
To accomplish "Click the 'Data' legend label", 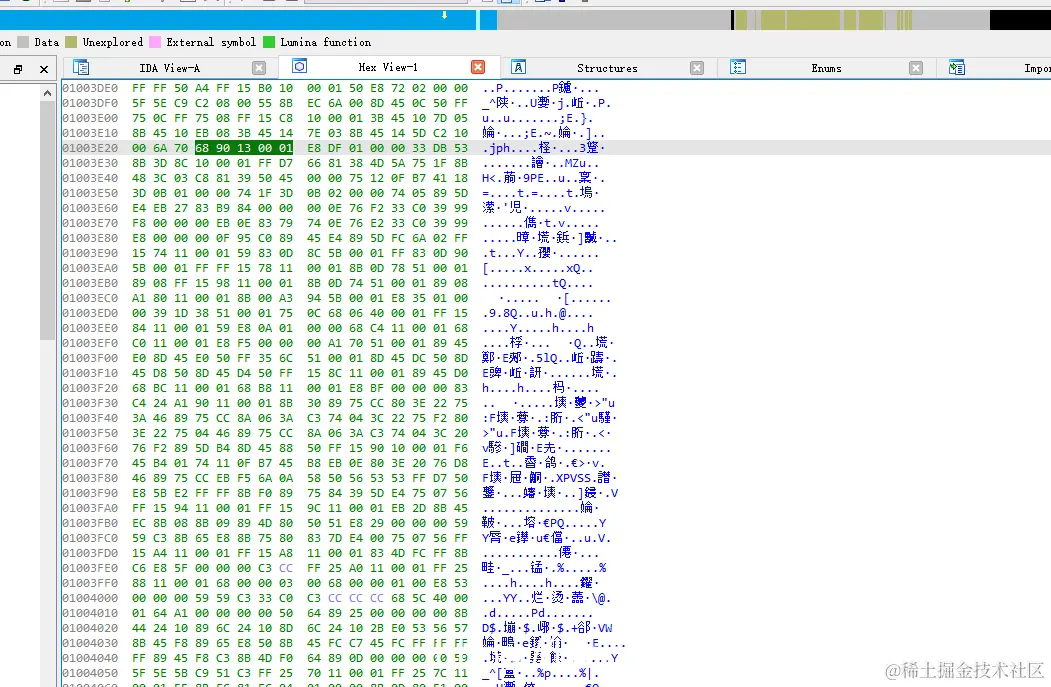I will [47, 42].
